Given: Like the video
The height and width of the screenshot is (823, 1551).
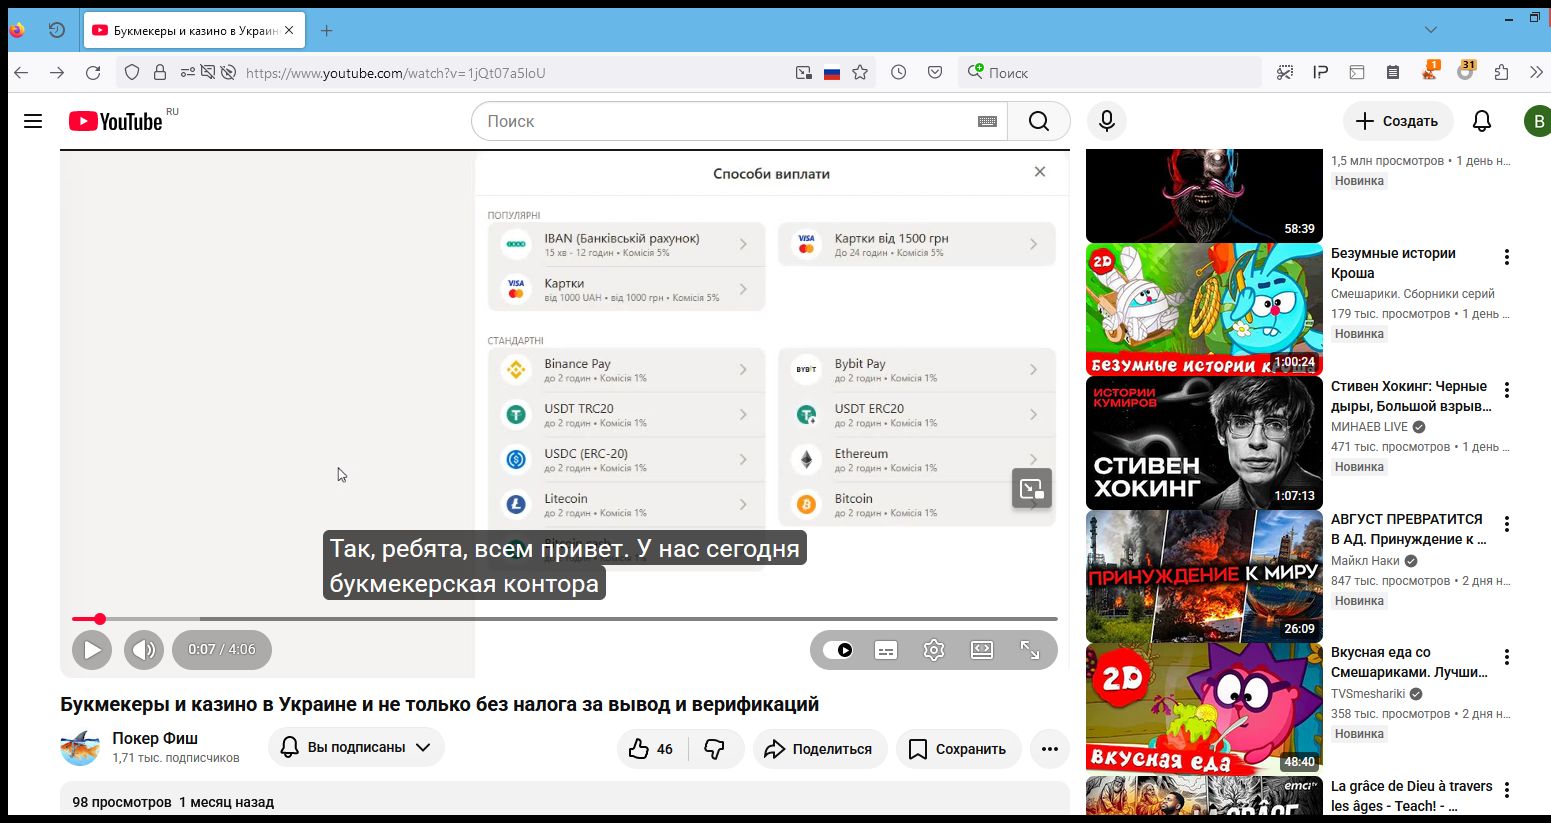Looking at the screenshot, I should point(651,749).
